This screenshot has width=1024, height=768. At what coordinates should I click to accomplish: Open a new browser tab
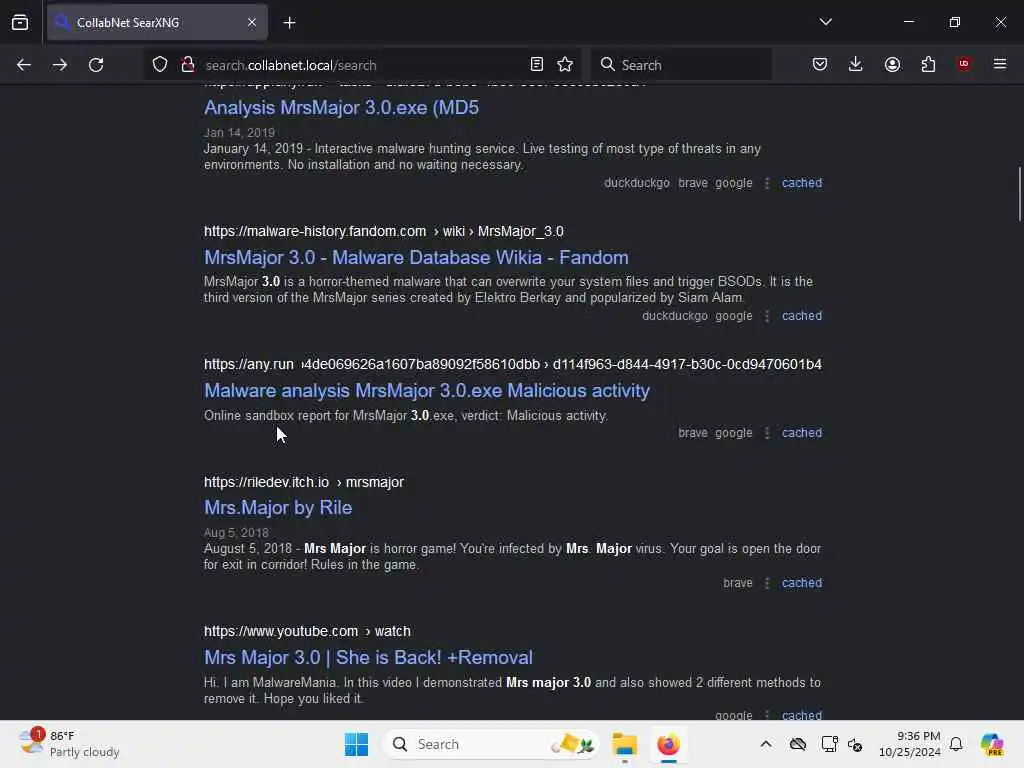point(289,23)
